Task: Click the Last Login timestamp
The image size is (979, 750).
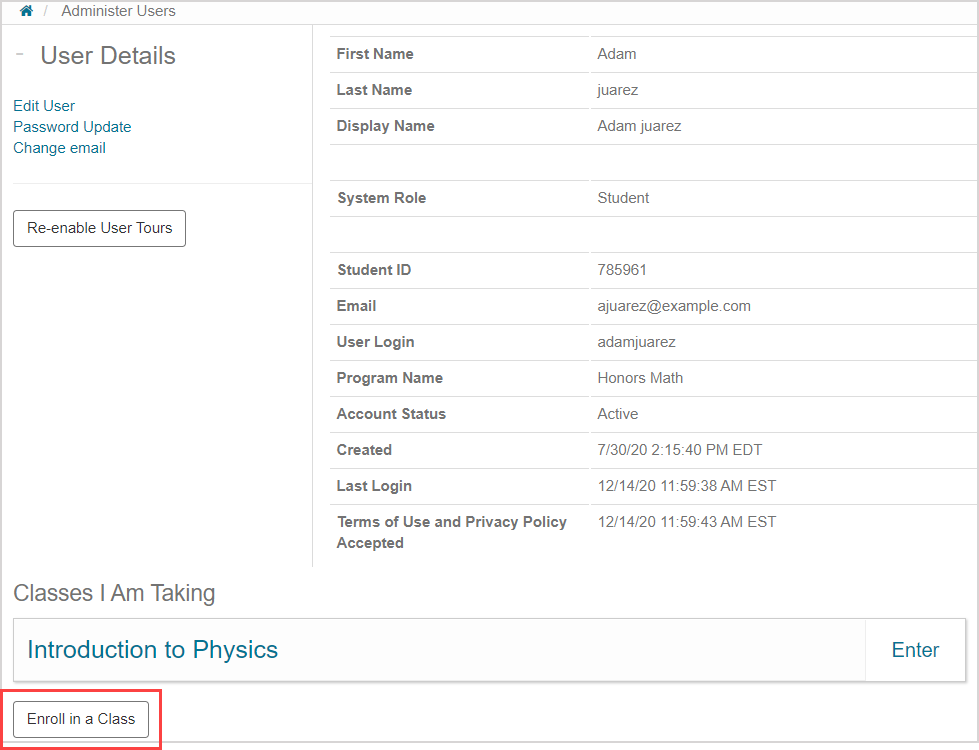Action: pyautogui.click(x=686, y=486)
